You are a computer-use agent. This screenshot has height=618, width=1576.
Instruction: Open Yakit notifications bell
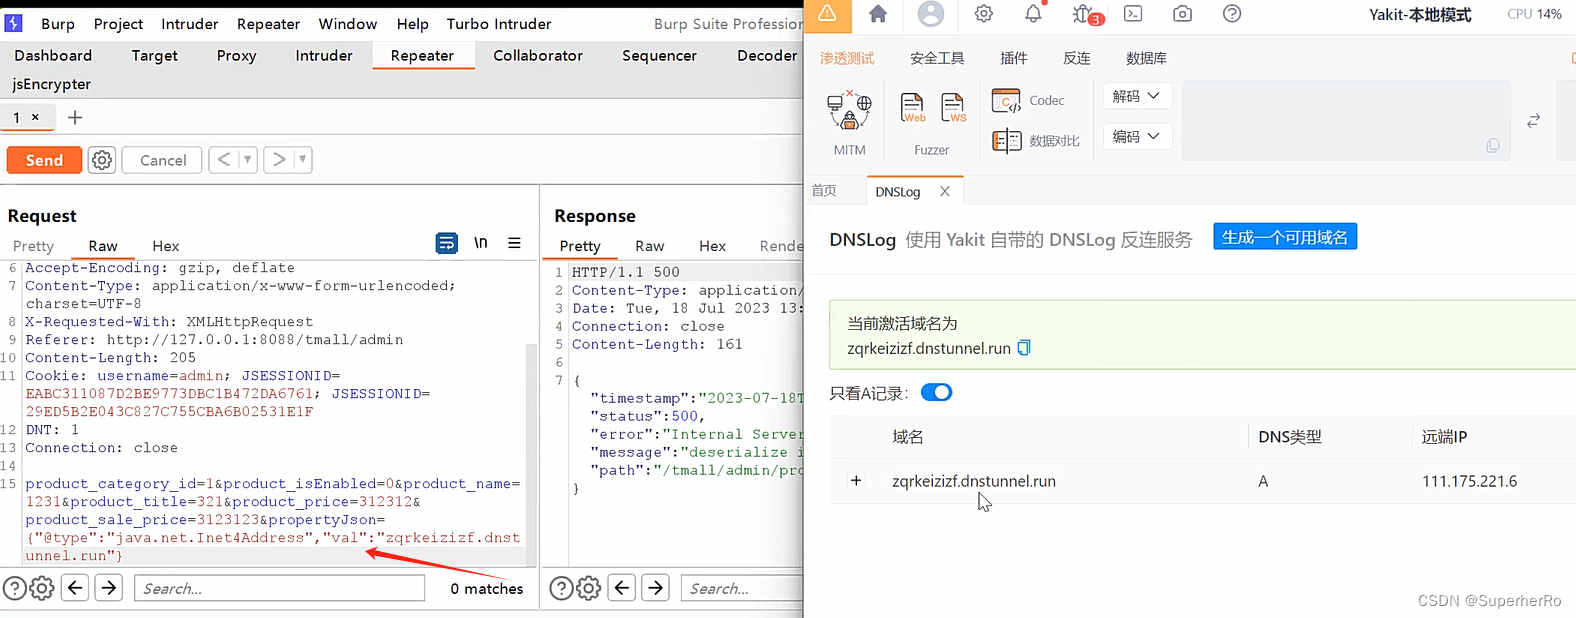click(1033, 14)
